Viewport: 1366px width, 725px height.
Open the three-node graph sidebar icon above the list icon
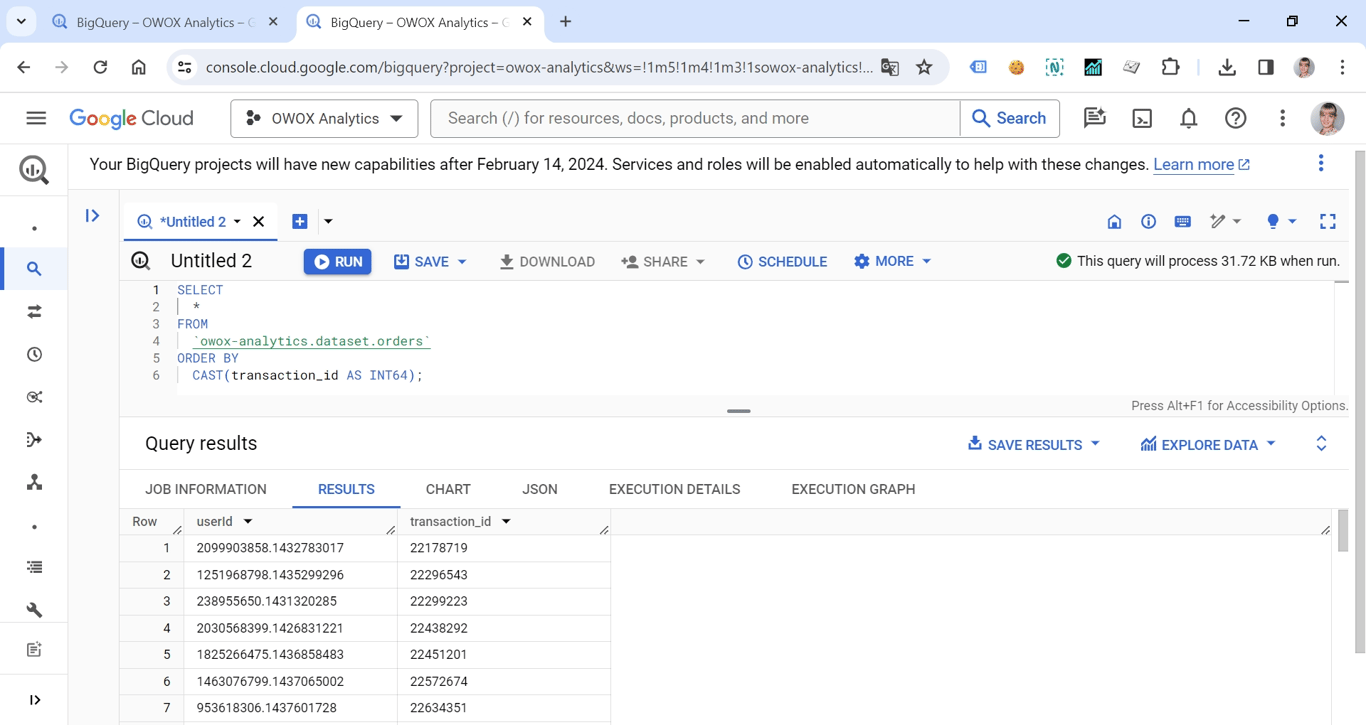[x=34, y=483]
